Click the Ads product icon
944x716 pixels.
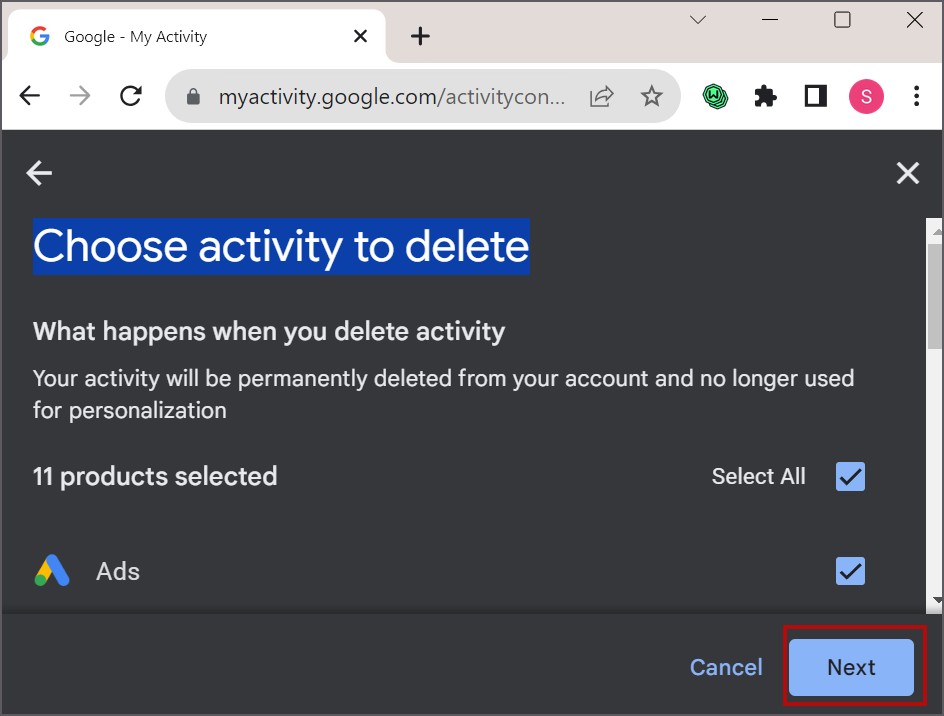[x=52, y=570]
